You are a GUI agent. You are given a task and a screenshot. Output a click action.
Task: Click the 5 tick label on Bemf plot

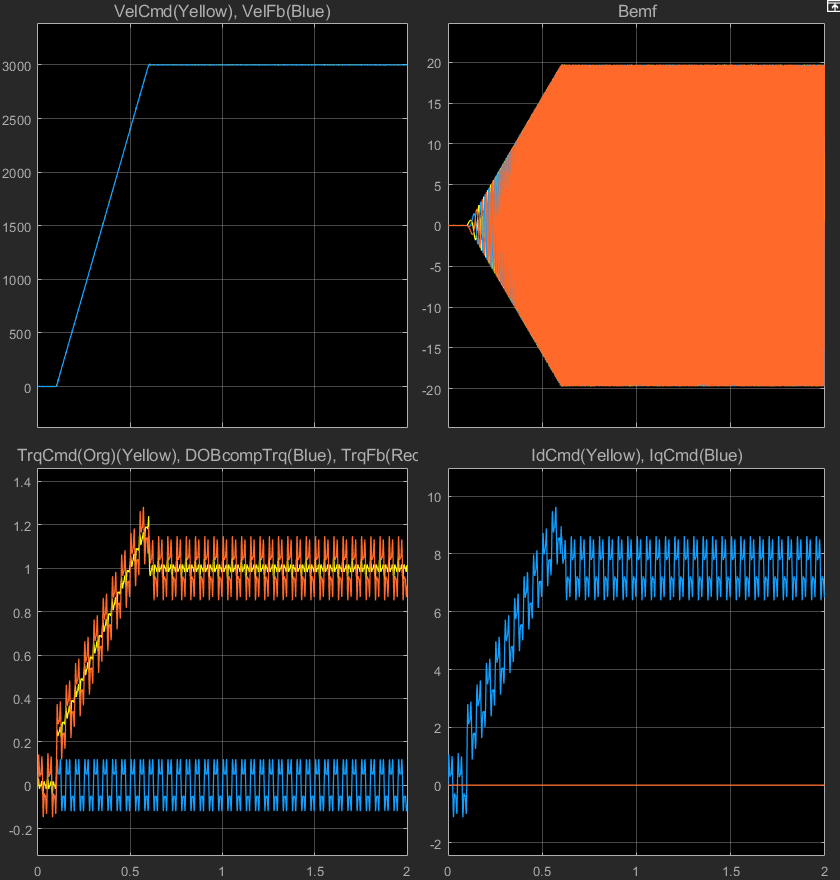pos(438,186)
